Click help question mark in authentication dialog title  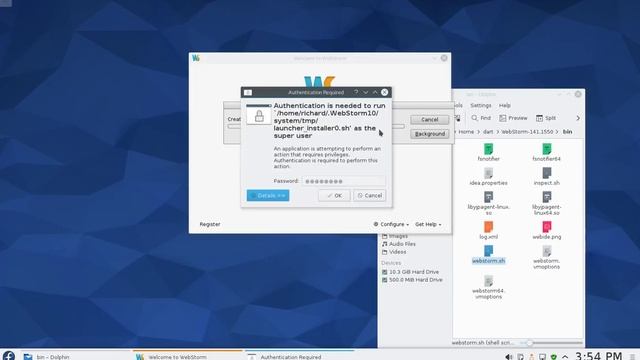[356, 92]
